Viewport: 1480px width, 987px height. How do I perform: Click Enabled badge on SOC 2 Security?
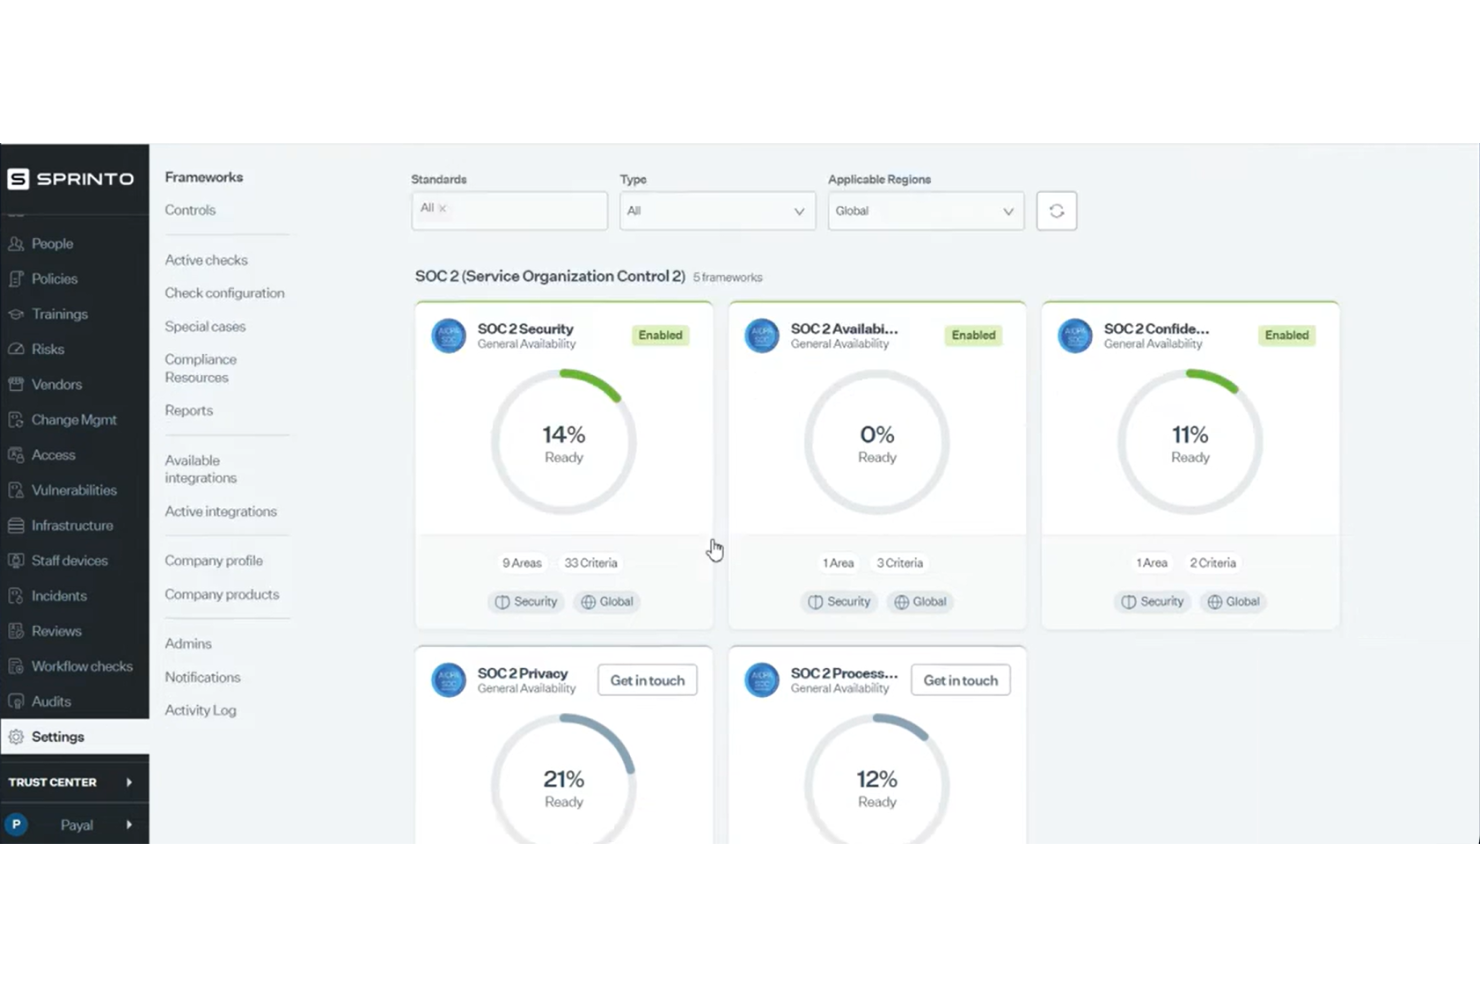pyautogui.click(x=661, y=335)
